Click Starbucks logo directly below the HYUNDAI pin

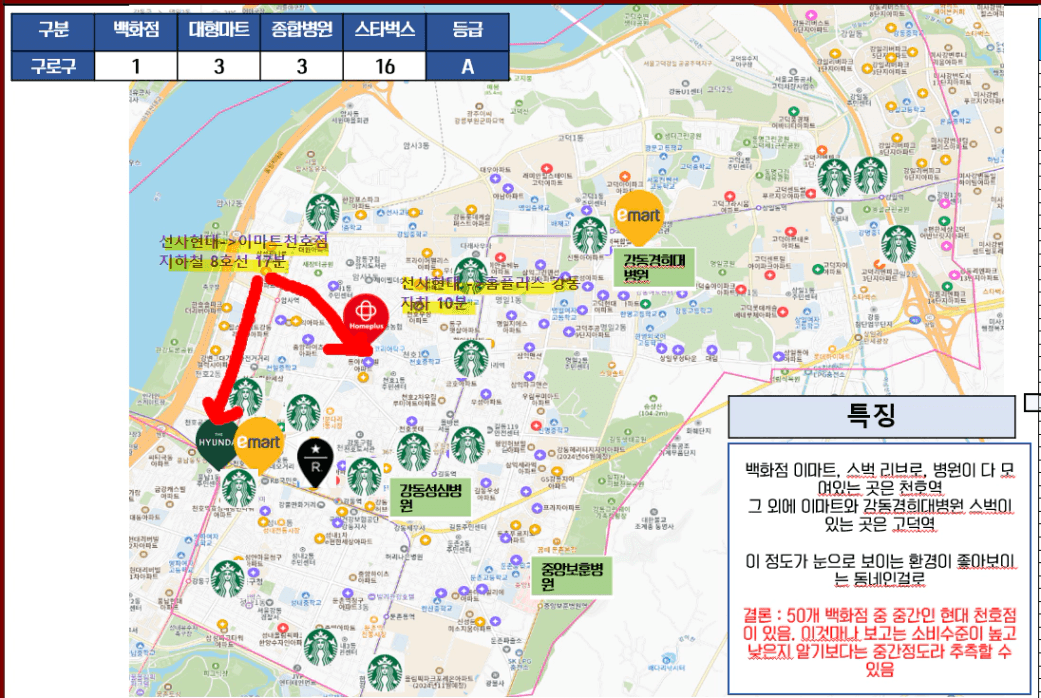239,488
